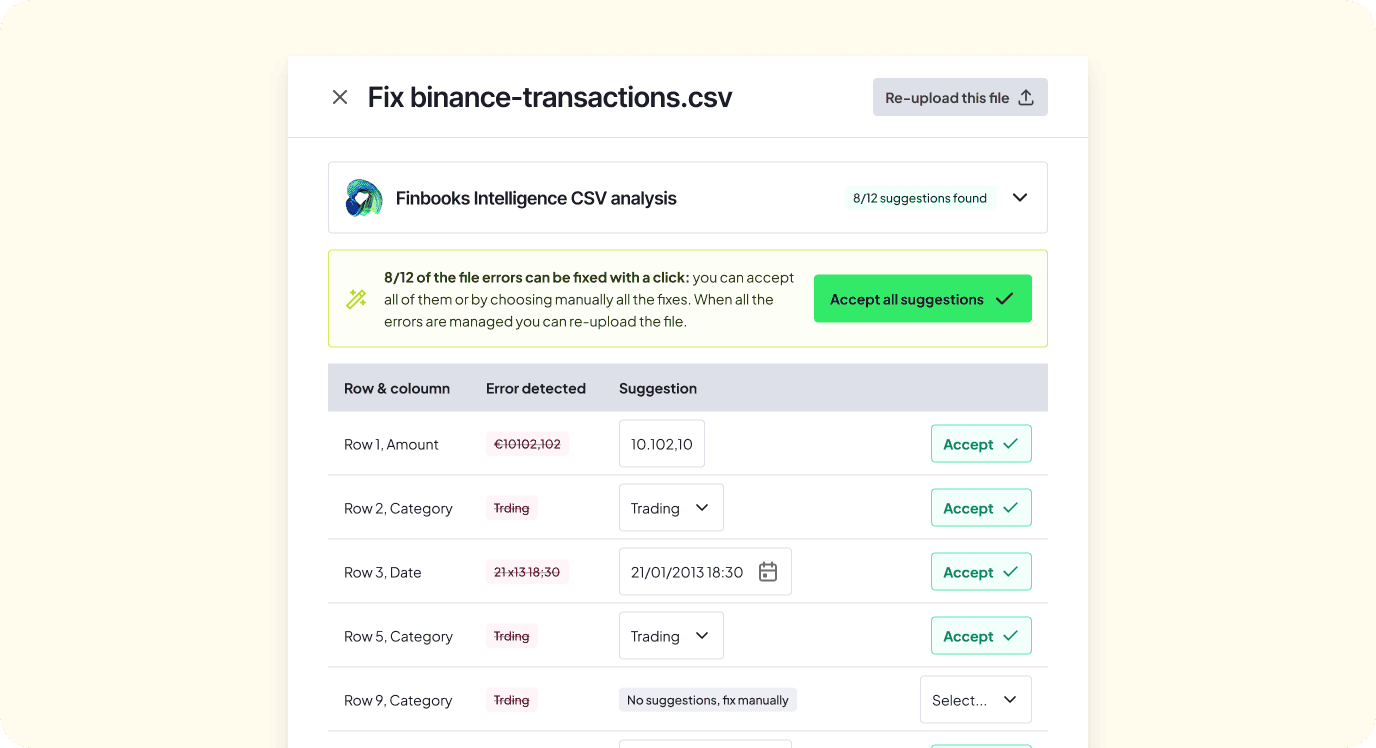Click Row 9, Category cell
The width and height of the screenshot is (1376, 748).
point(398,700)
